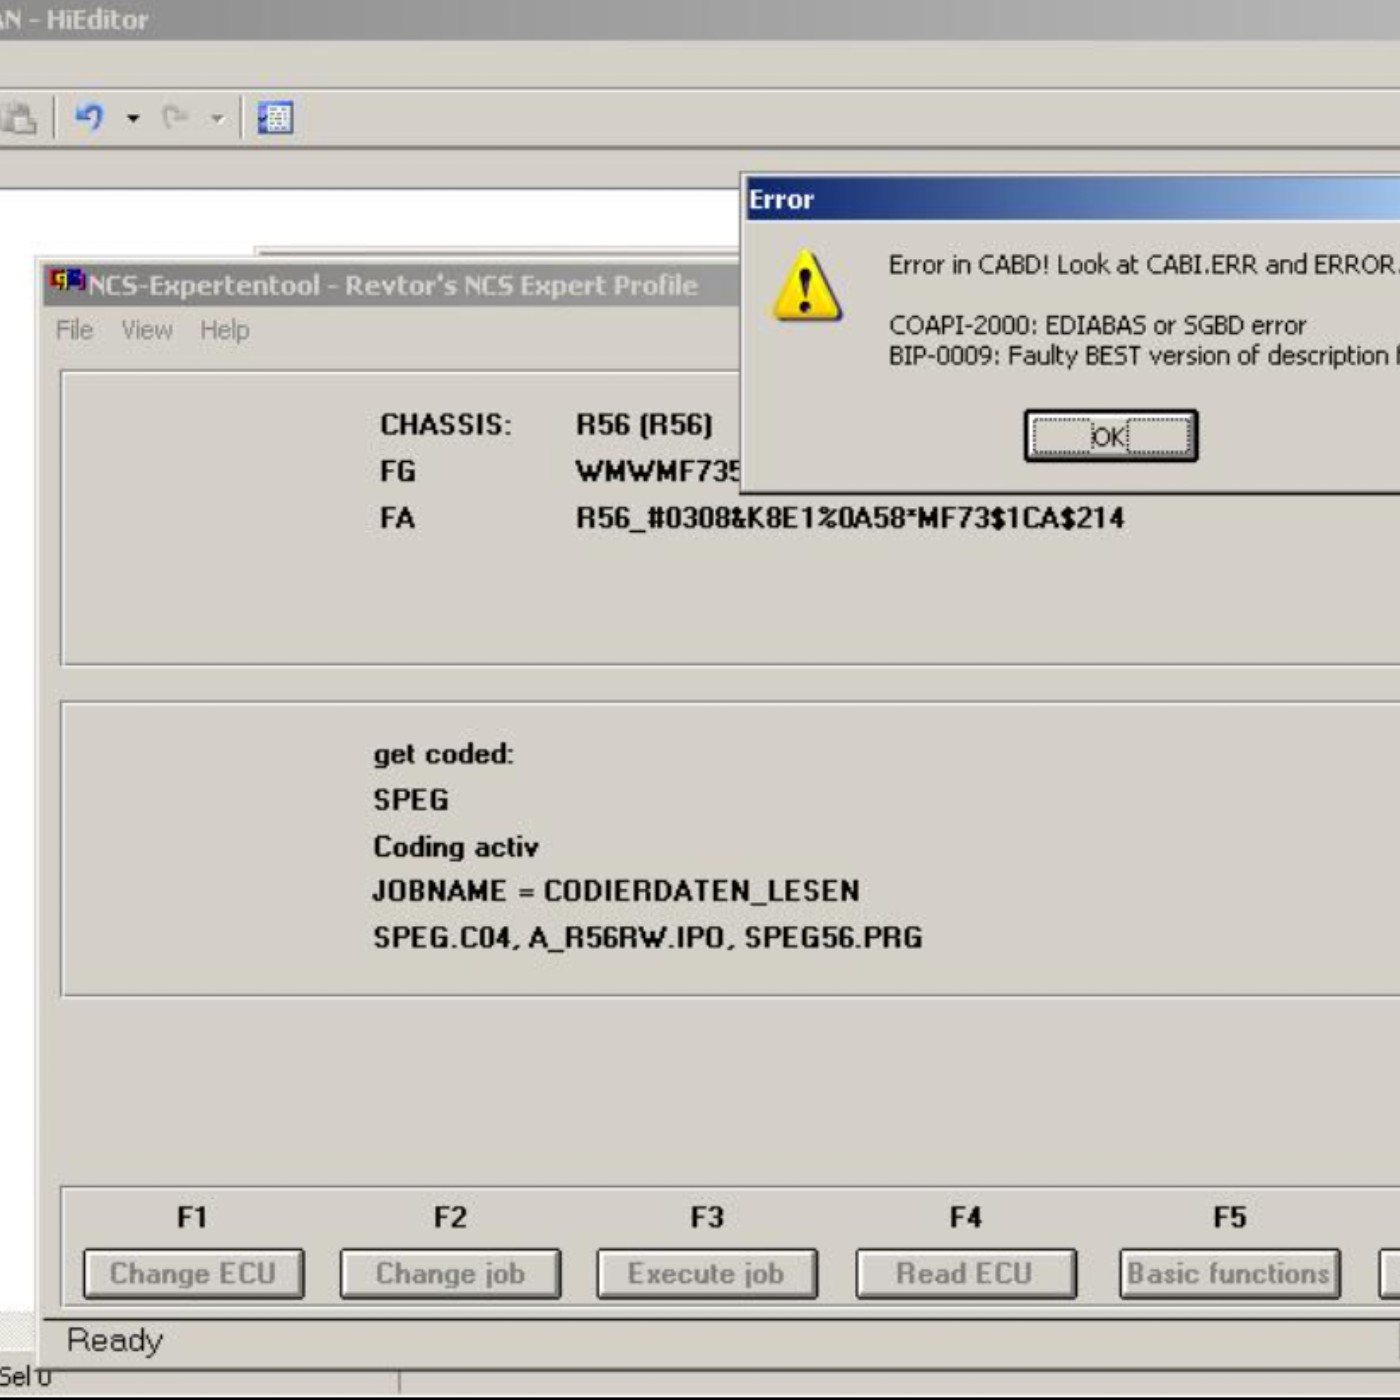Select the SPEG.C04, A_R56RW.IPO, SPEG56.PRG line
The height and width of the screenshot is (1400, 1400).
click(x=648, y=938)
